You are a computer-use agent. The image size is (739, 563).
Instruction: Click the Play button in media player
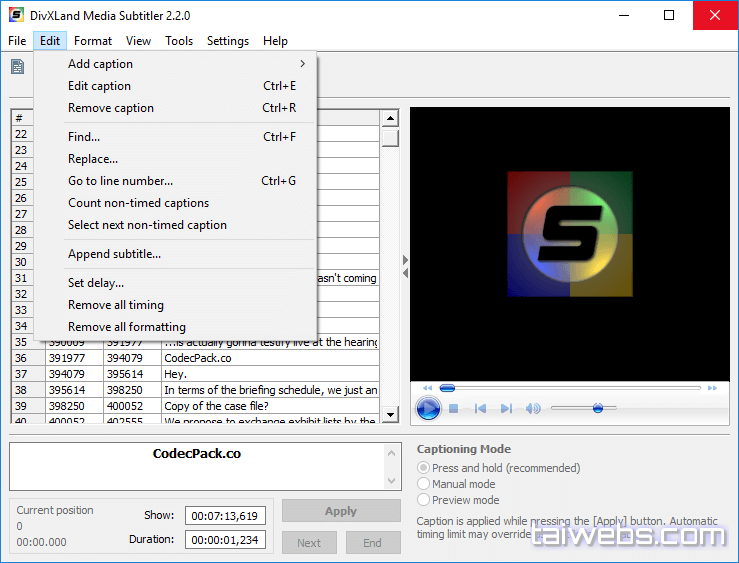(x=428, y=408)
